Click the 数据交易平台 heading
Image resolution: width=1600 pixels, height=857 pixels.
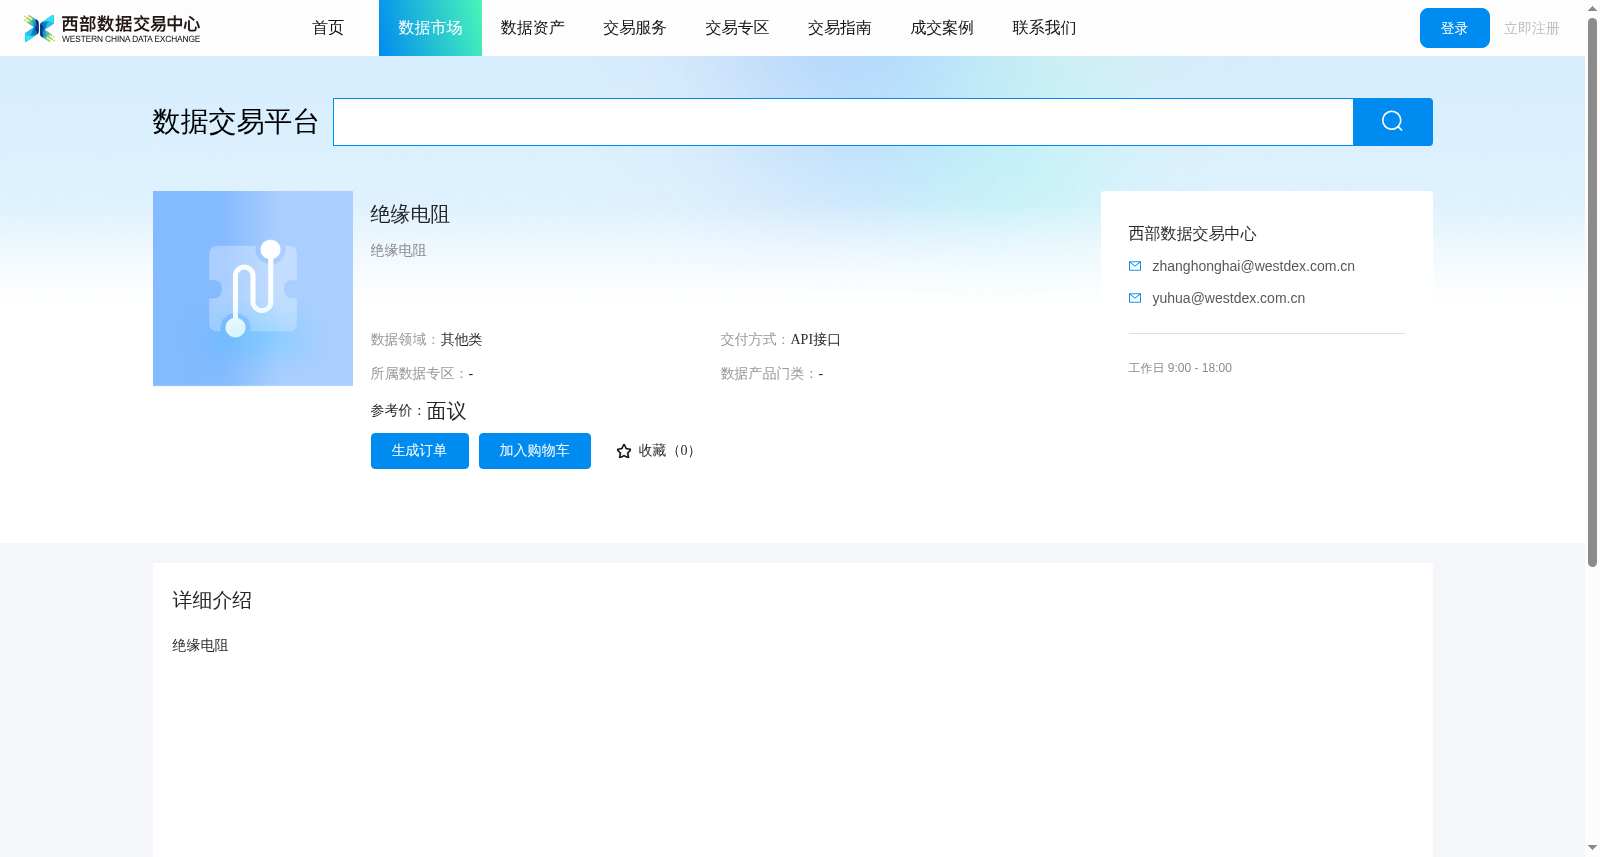(236, 122)
